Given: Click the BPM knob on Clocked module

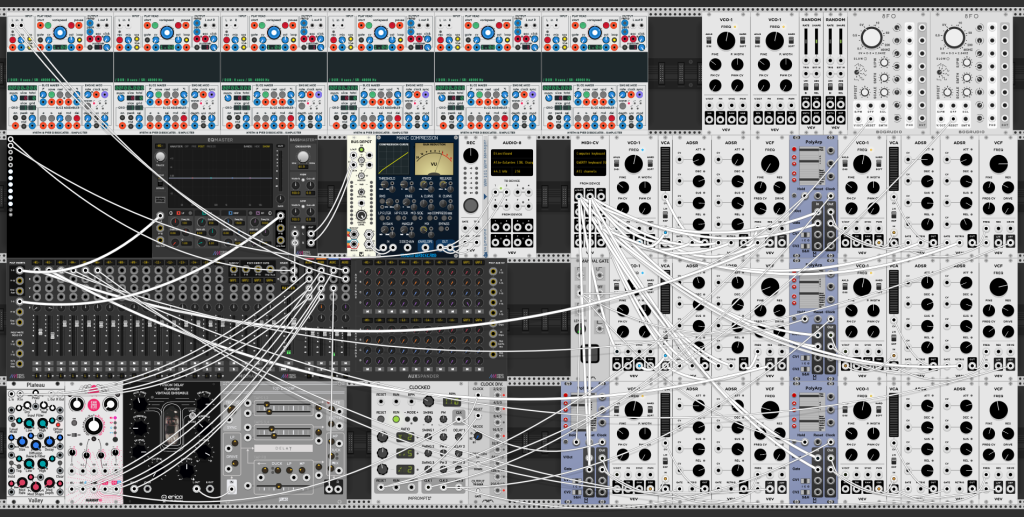Looking at the screenshot, I should [x=428, y=401].
